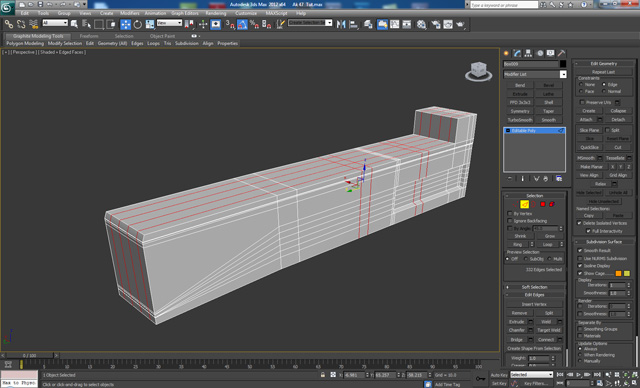Click the QuickSlice button
640x388 pixels.
[x=589, y=147]
